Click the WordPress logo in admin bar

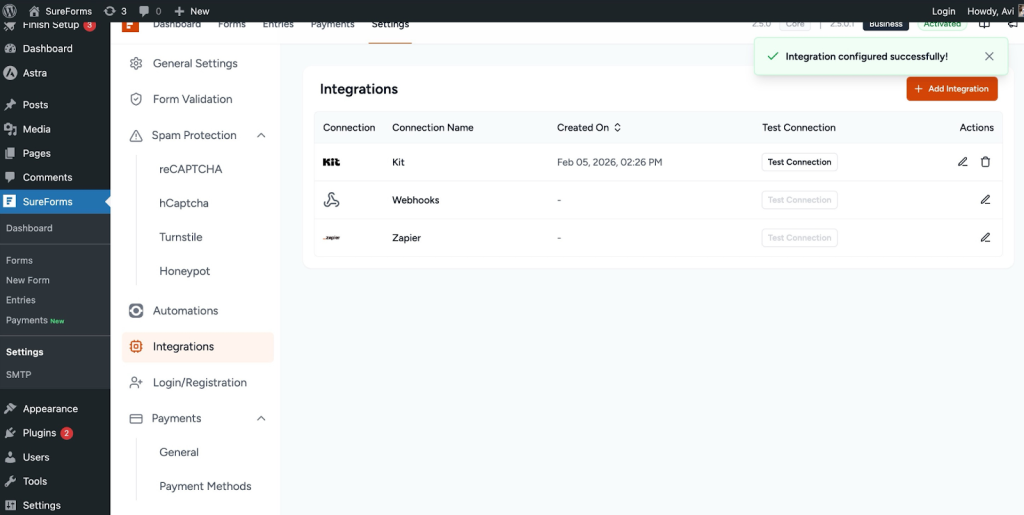[x=10, y=11]
